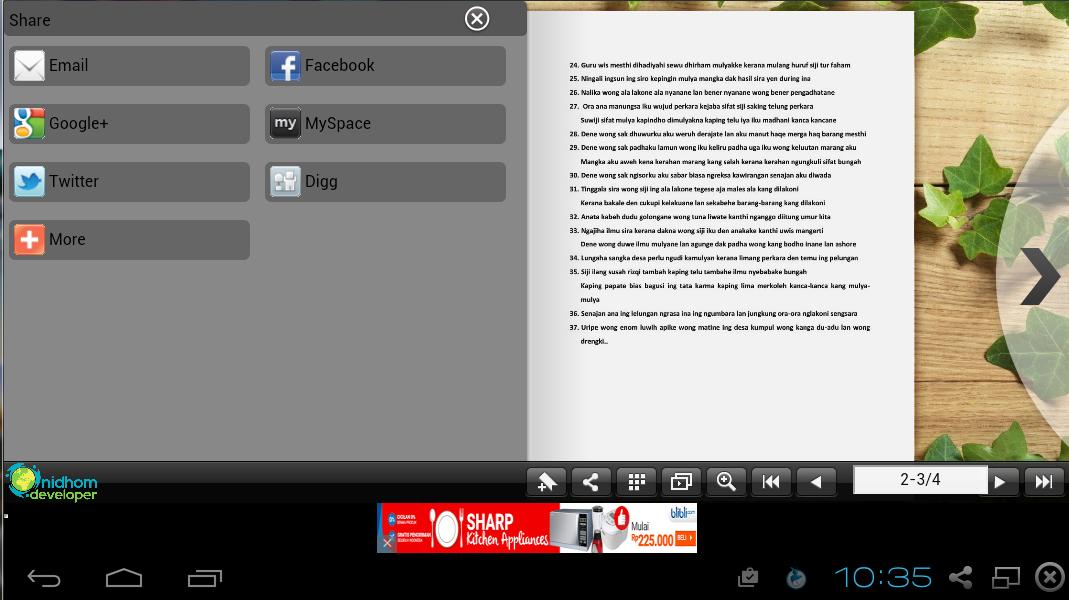Expand More sharing options
The width and height of the screenshot is (1069, 600).
click(130, 239)
